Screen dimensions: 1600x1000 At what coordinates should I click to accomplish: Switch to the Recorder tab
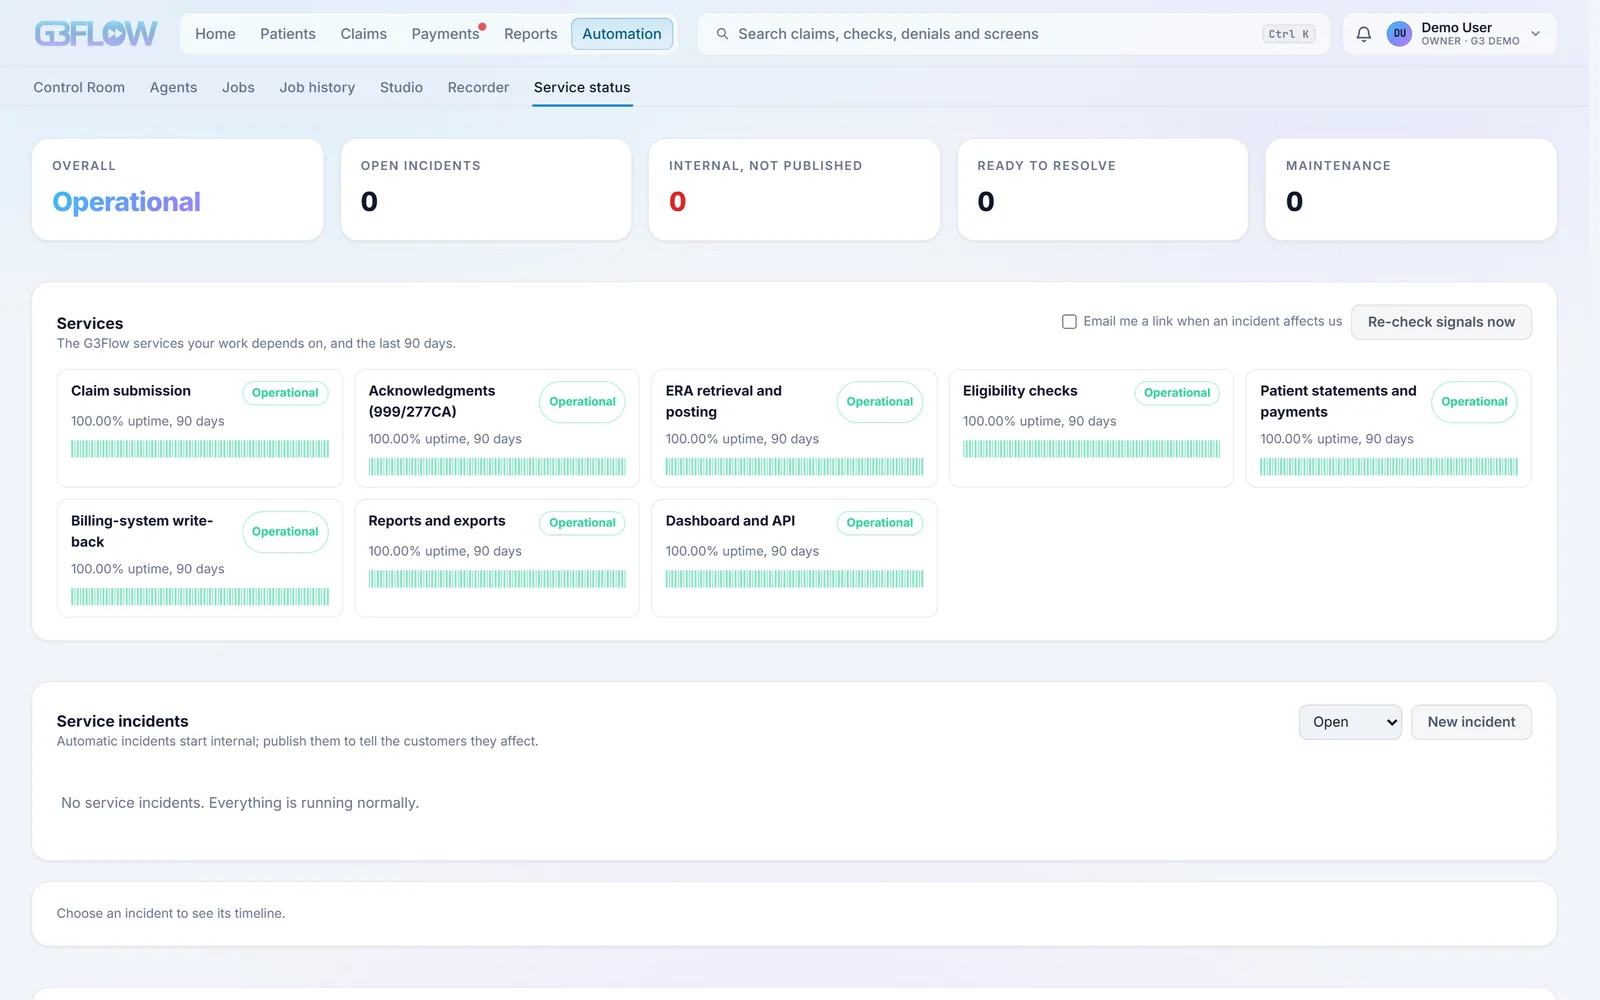click(478, 88)
